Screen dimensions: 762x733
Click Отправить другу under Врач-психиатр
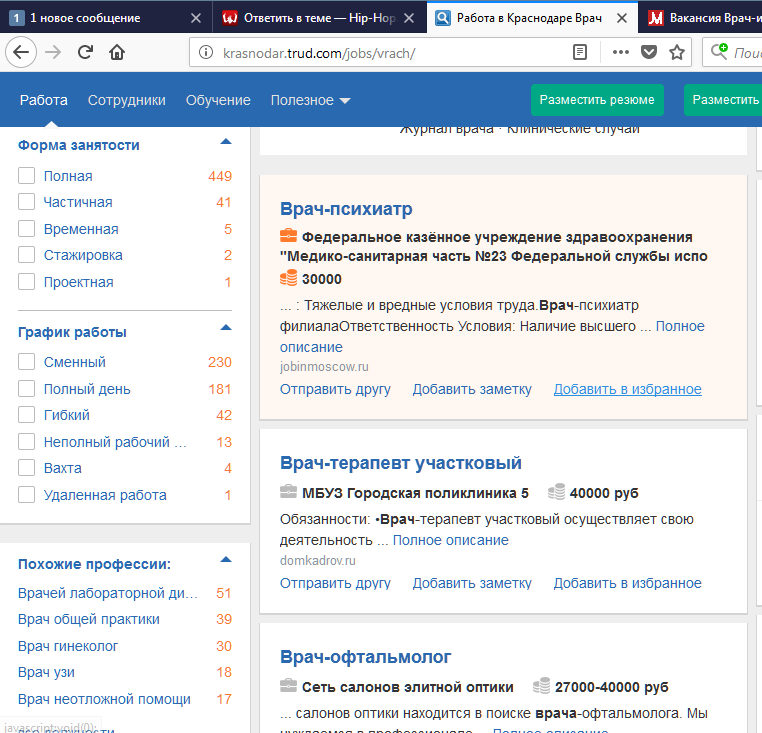335,389
